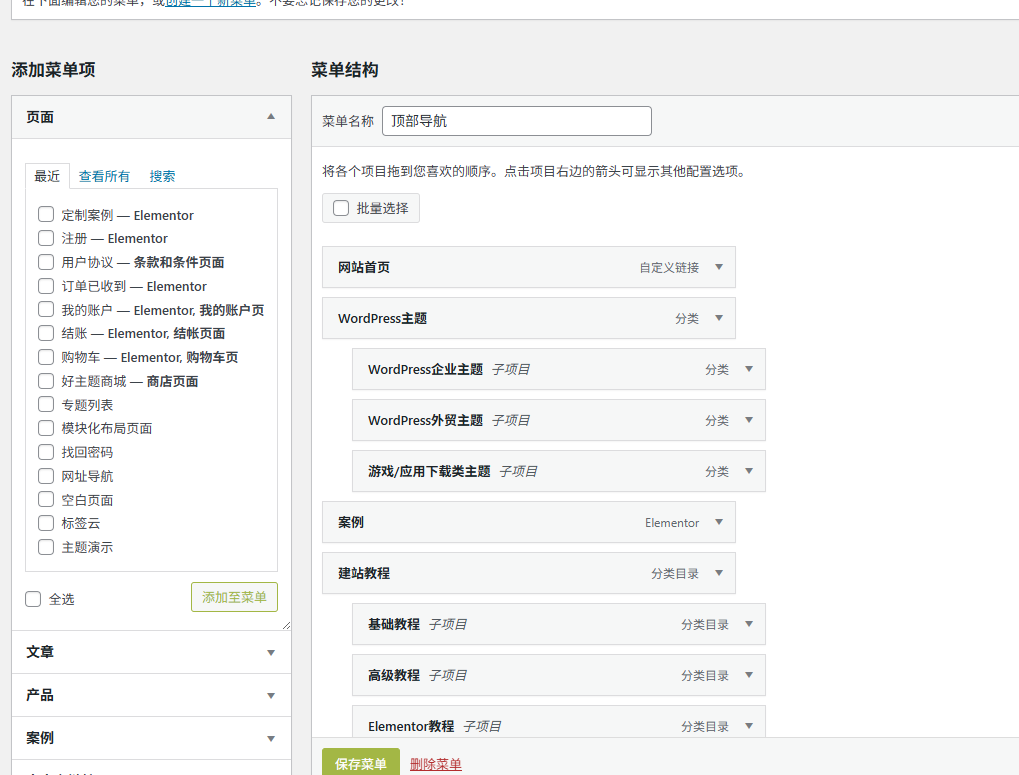
Task: Expand the 产品 panel
Action: (271, 696)
